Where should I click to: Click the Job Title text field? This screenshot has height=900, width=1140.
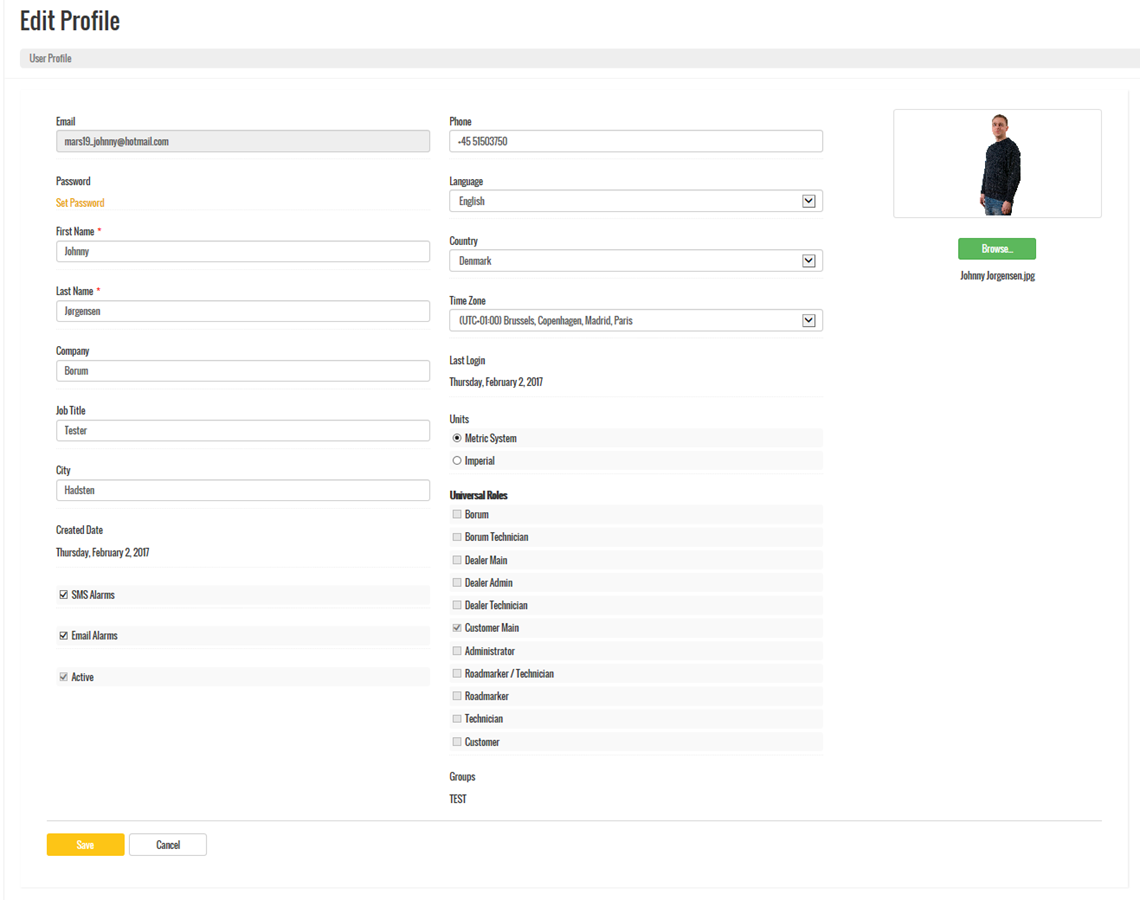(x=243, y=431)
